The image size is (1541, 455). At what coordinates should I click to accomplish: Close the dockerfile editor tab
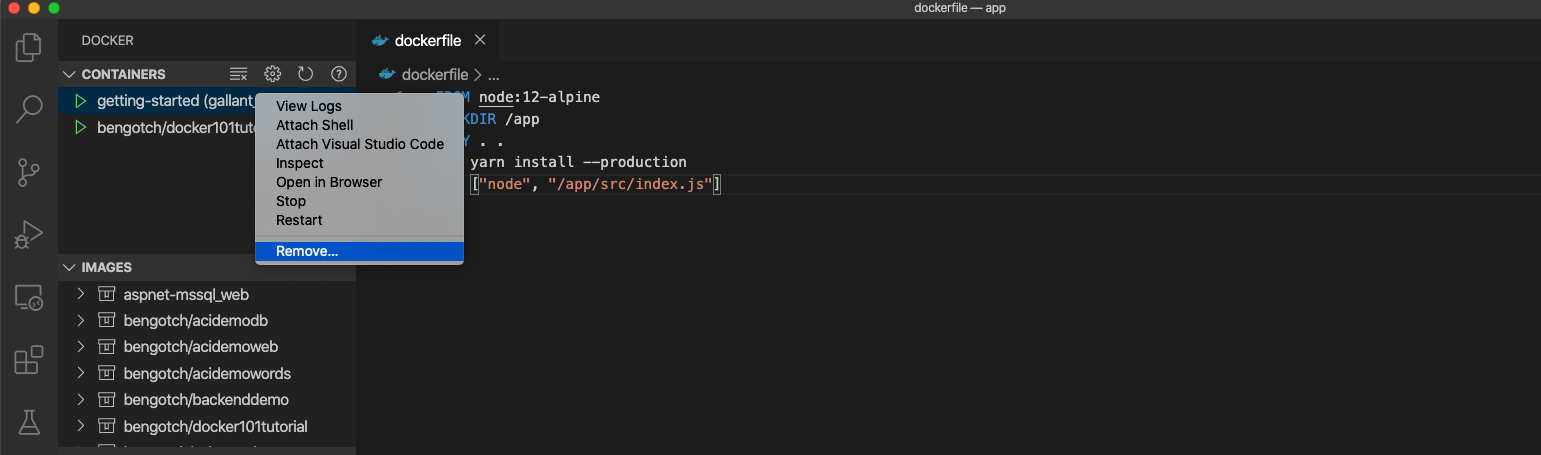click(x=480, y=41)
